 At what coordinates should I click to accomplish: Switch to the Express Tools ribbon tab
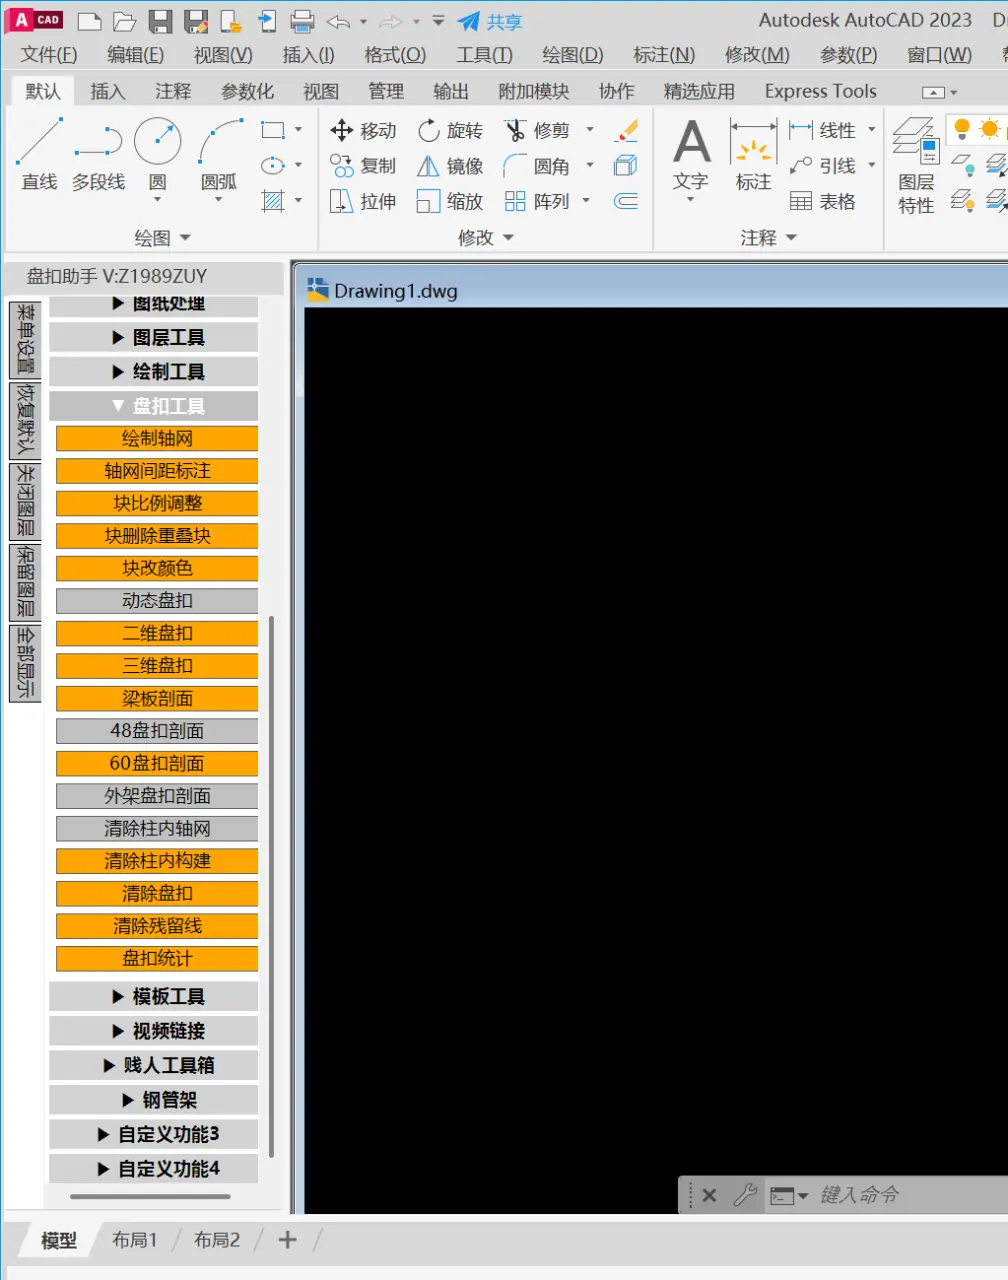tap(820, 91)
